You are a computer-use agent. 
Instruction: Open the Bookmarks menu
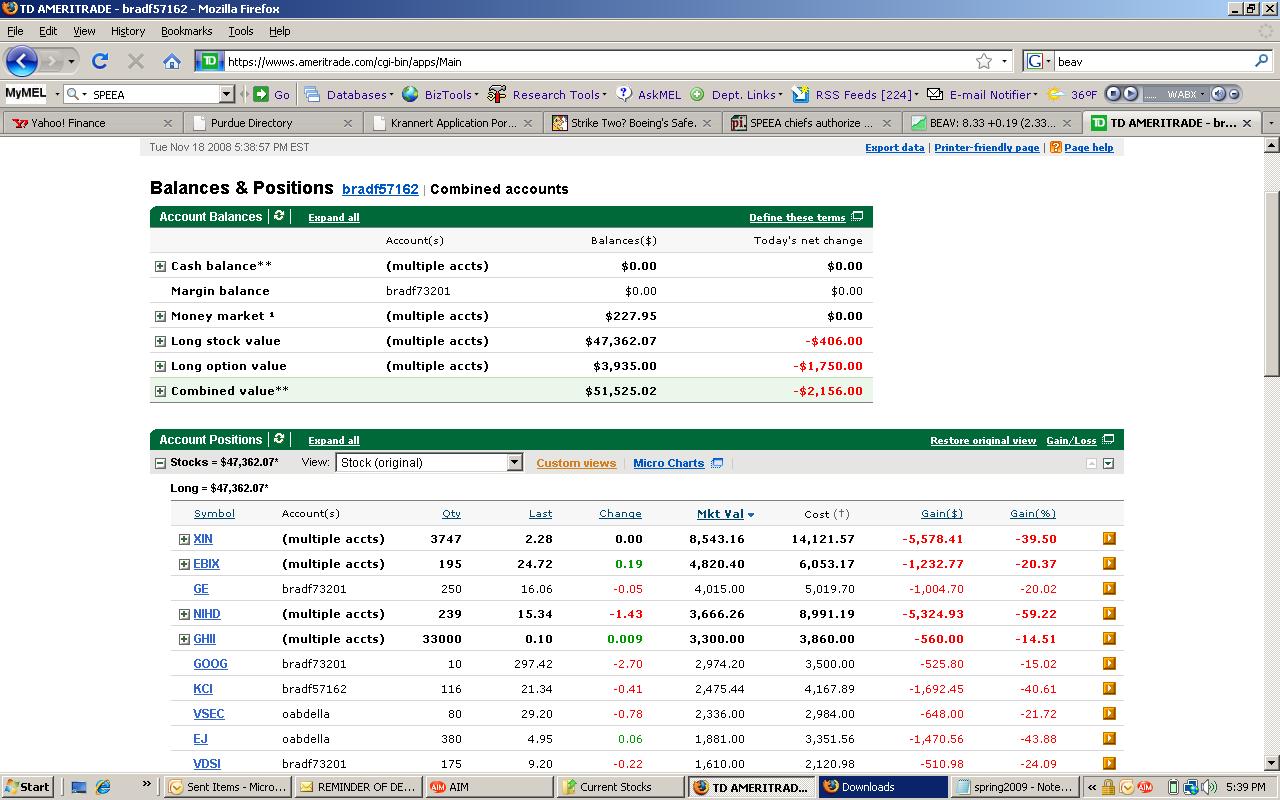pyautogui.click(x=186, y=31)
